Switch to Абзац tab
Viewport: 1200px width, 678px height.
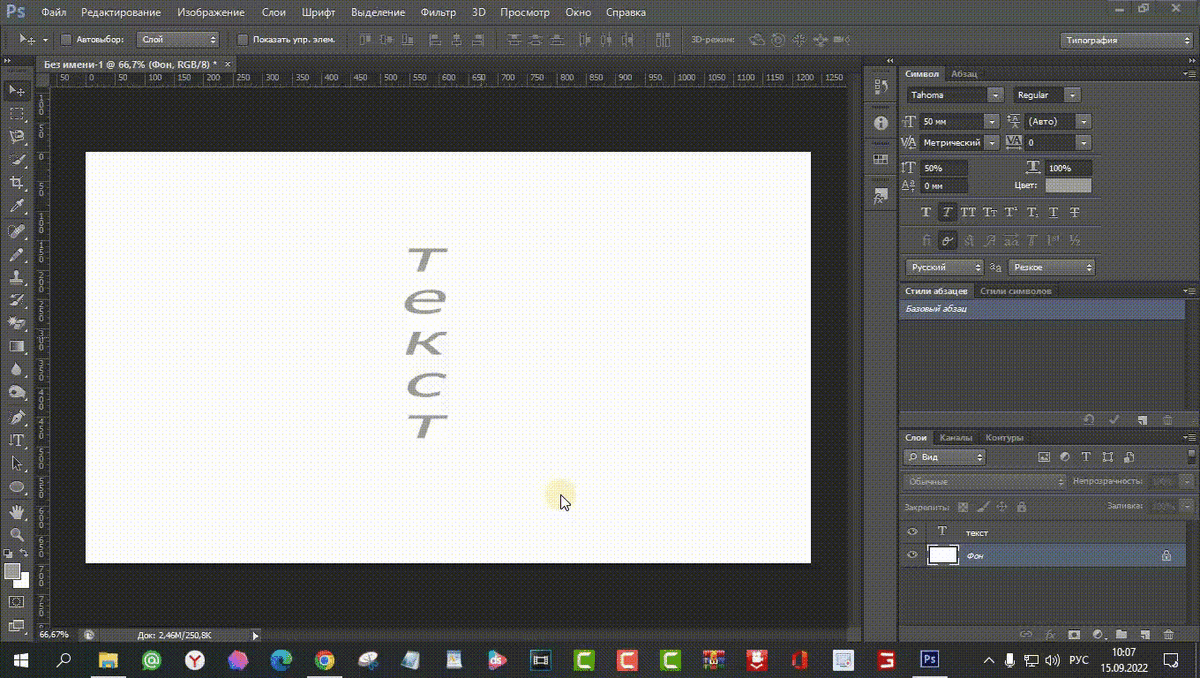coord(964,74)
